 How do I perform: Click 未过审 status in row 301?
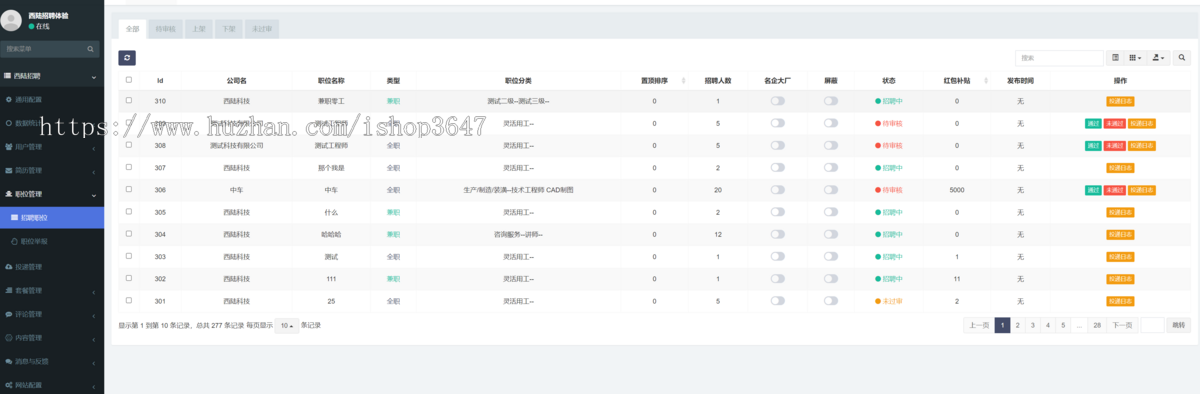(889, 301)
